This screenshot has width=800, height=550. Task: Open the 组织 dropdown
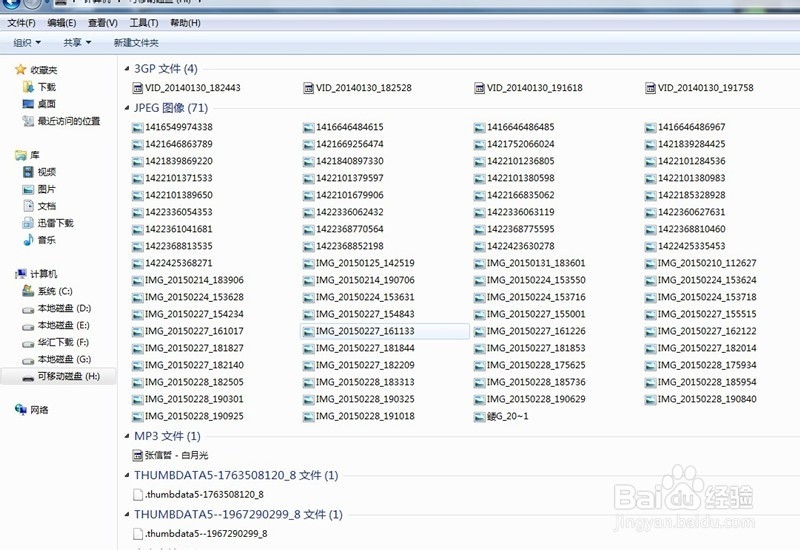(x=27, y=43)
